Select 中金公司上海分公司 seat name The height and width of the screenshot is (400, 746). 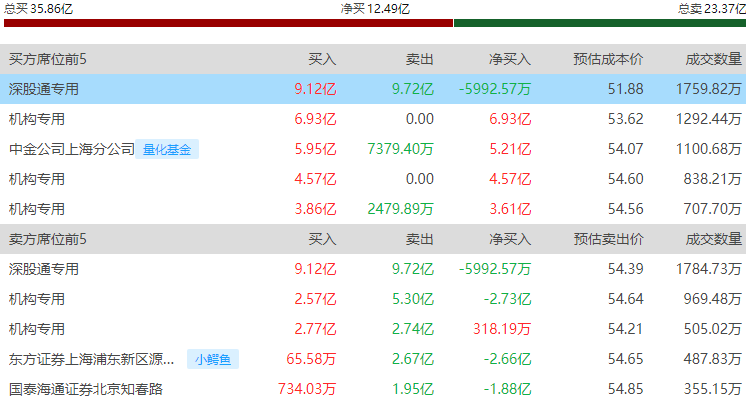coord(72,149)
